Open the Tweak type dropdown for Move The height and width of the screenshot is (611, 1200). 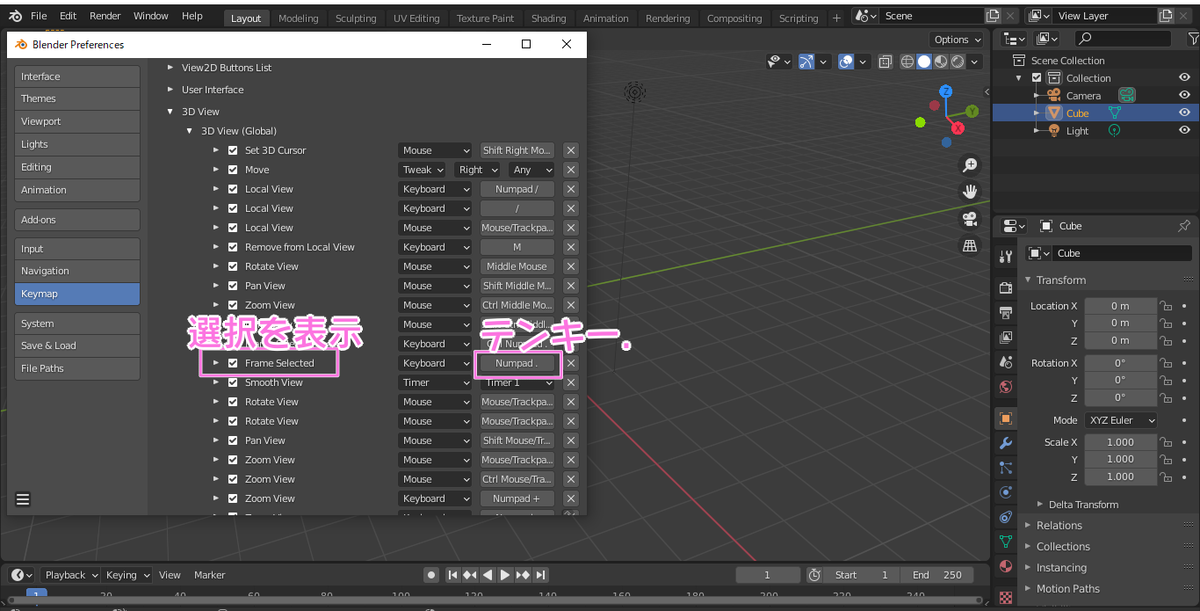pyautogui.click(x=424, y=170)
